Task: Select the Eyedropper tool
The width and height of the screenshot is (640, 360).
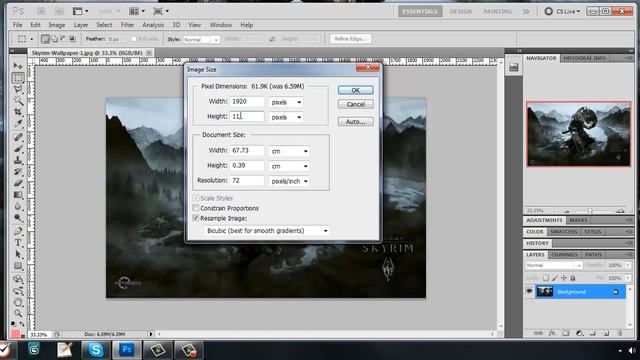Action: [x=18, y=123]
